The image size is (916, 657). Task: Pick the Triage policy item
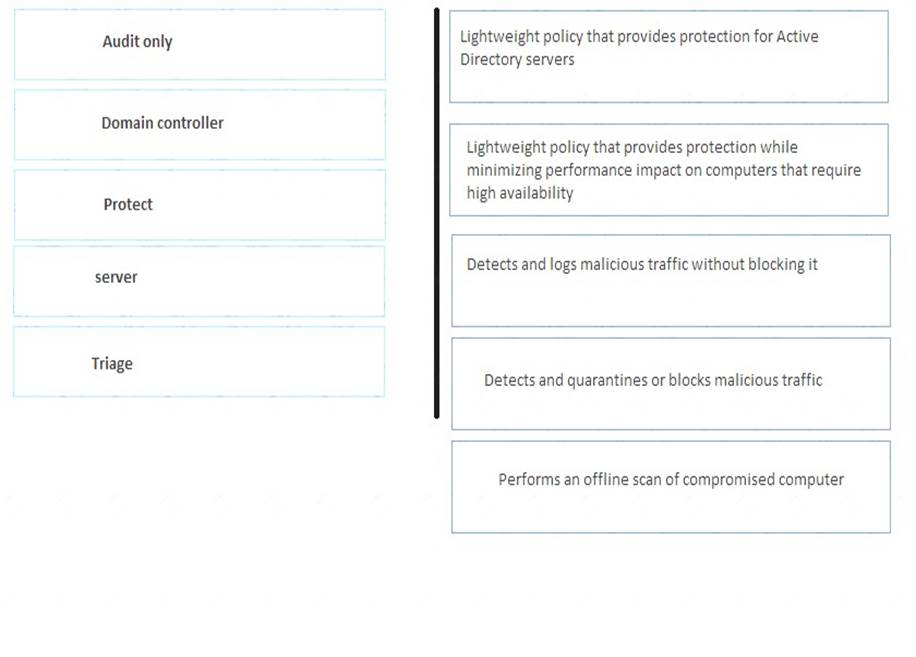tap(199, 361)
